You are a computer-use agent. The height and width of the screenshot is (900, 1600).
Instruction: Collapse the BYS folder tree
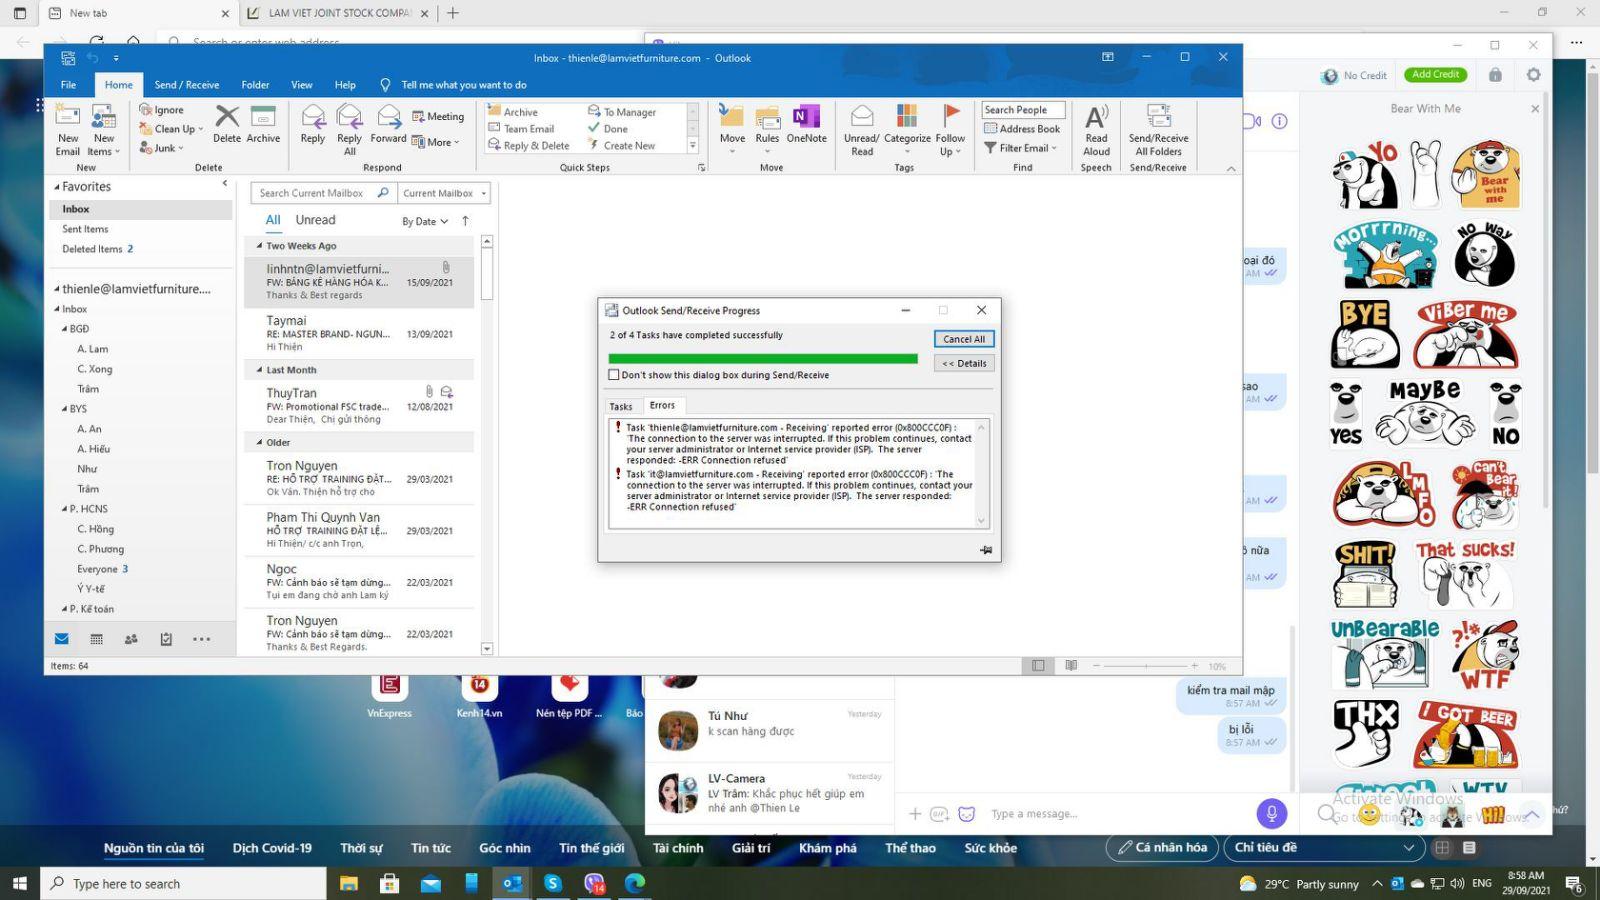[65, 409]
